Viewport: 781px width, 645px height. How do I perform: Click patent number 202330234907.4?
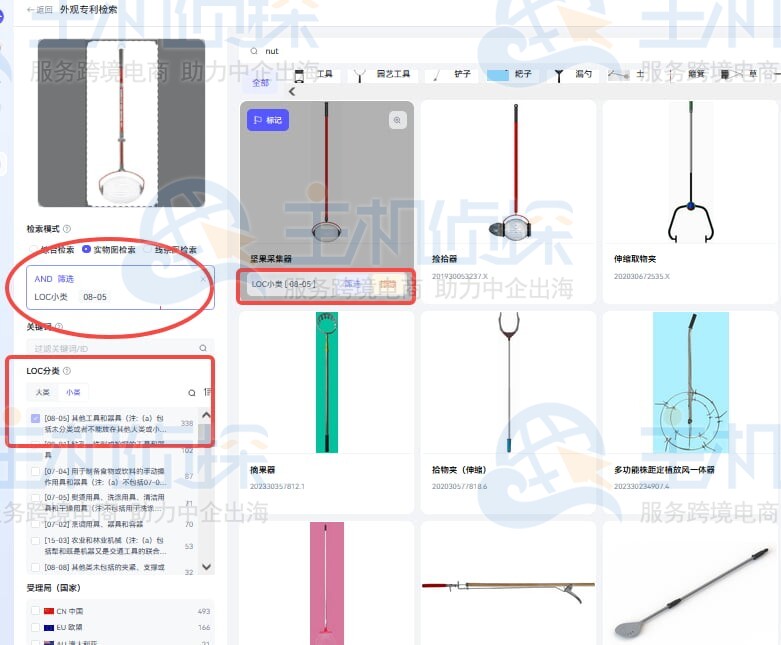click(x=642, y=486)
